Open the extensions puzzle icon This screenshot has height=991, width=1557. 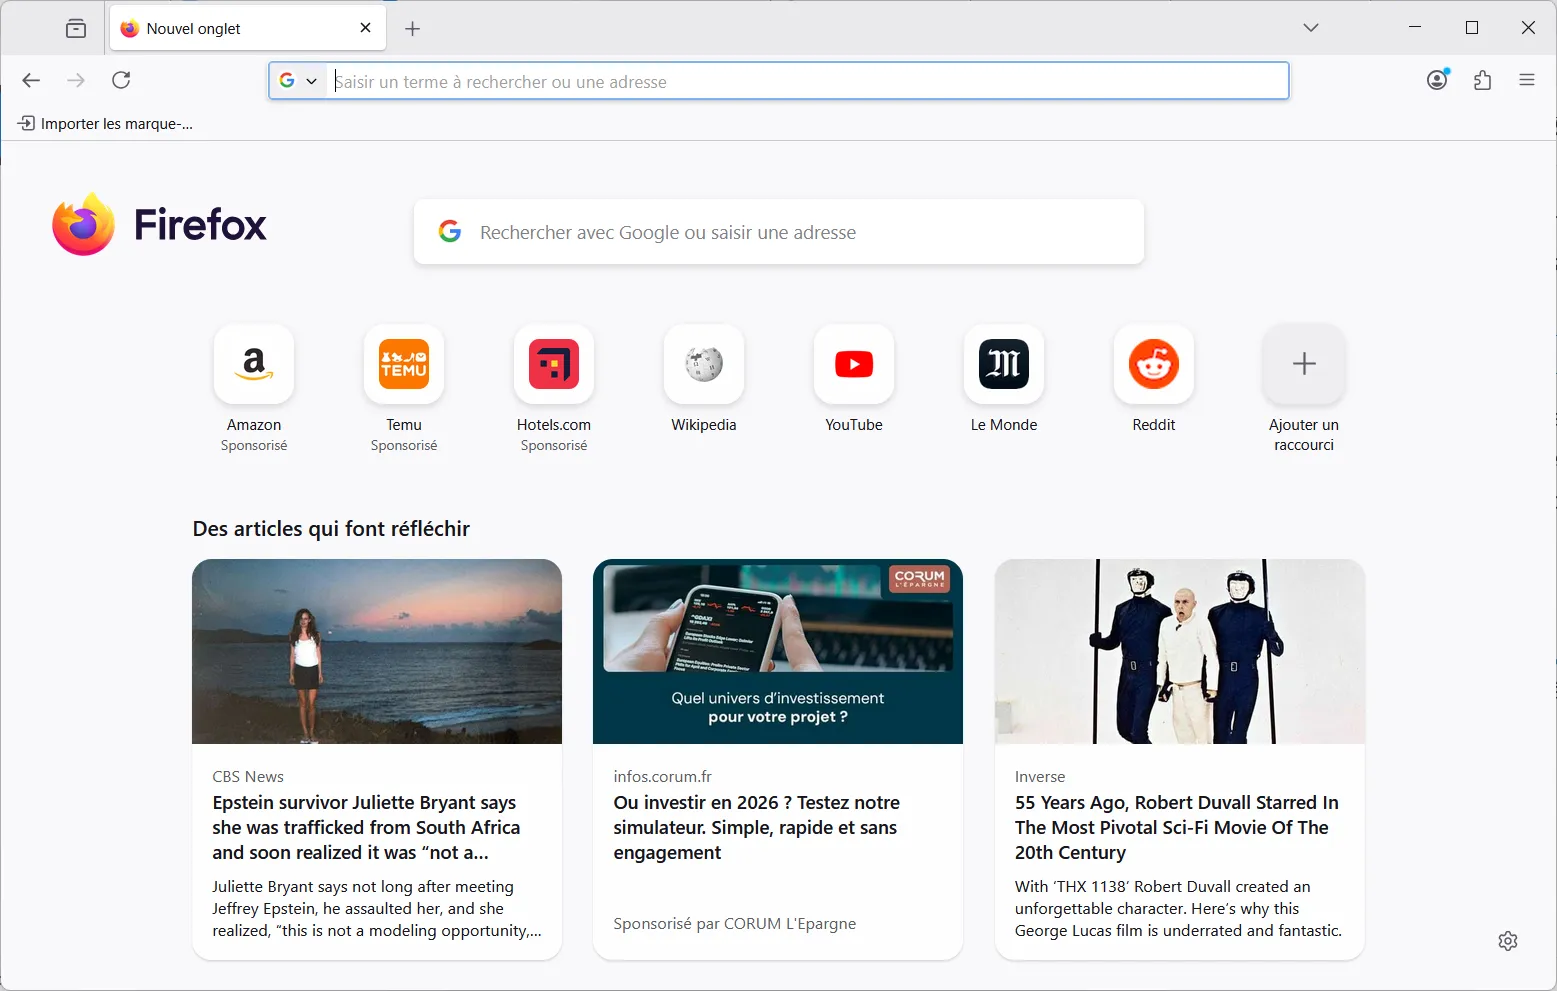pyautogui.click(x=1482, y=80)
